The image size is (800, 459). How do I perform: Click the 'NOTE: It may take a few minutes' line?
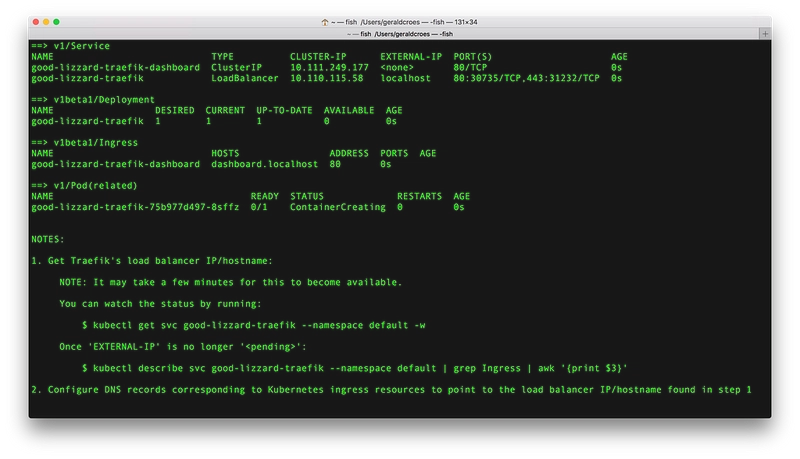point(231,282)
